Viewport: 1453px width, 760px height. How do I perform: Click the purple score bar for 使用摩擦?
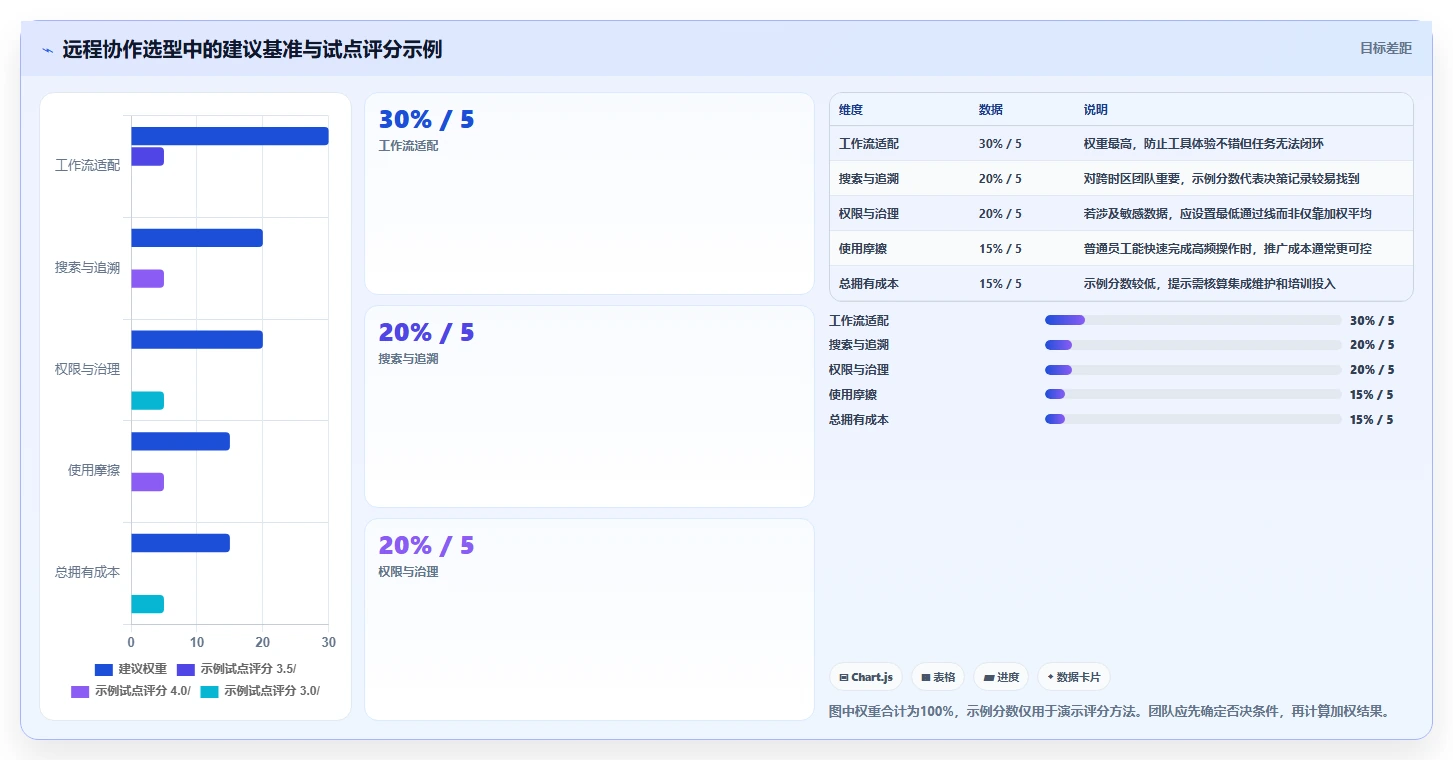(x=147, y=482)
